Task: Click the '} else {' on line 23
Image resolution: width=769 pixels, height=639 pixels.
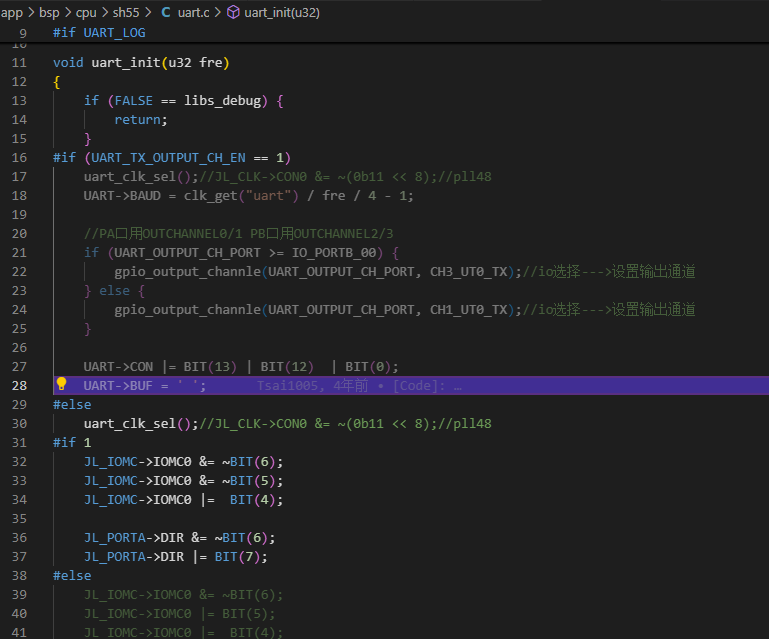Action: (114, 290)
